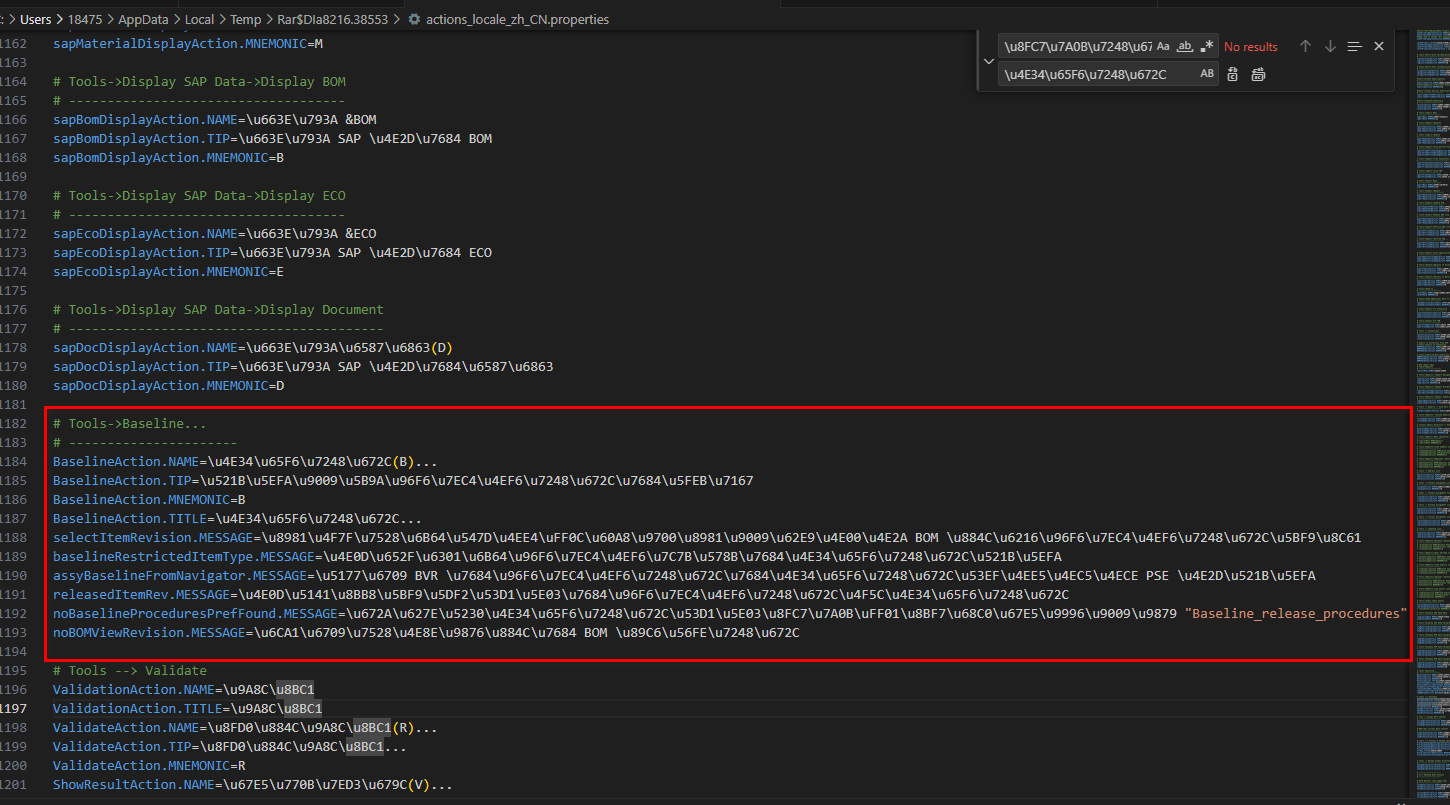Viewport: 1450px width, 805px height.
Task: Click 'BaselineAction.TIP' key
Action: tap(122, 480)
